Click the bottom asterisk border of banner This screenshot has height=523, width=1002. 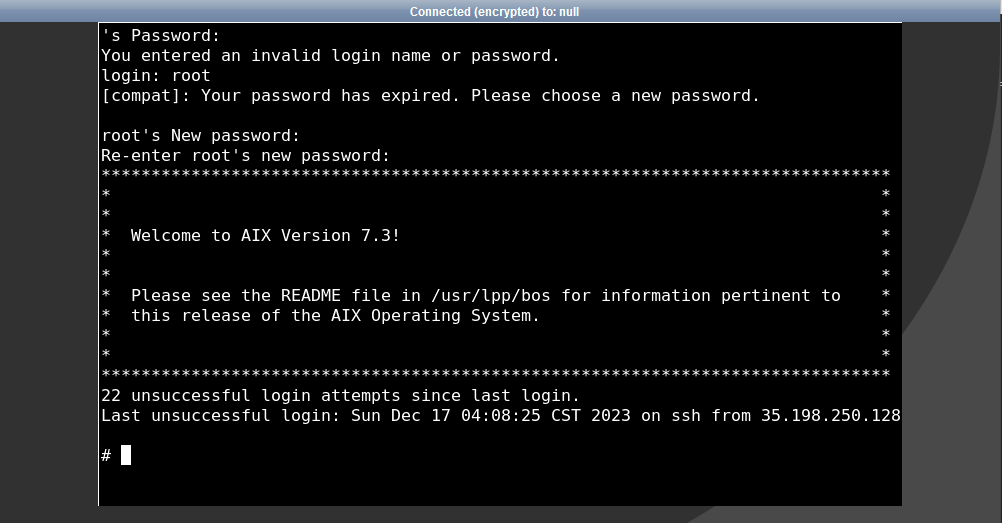(x=496, y=373)
